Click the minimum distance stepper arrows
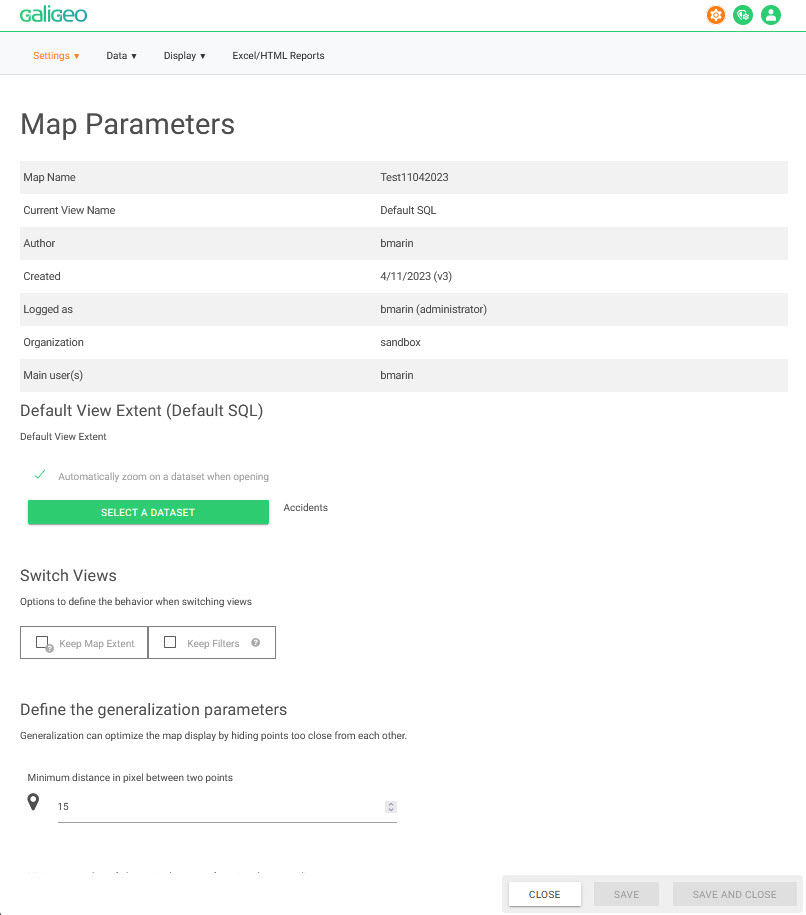This screenshot has width=806, height=915. [x=391, y=807]
